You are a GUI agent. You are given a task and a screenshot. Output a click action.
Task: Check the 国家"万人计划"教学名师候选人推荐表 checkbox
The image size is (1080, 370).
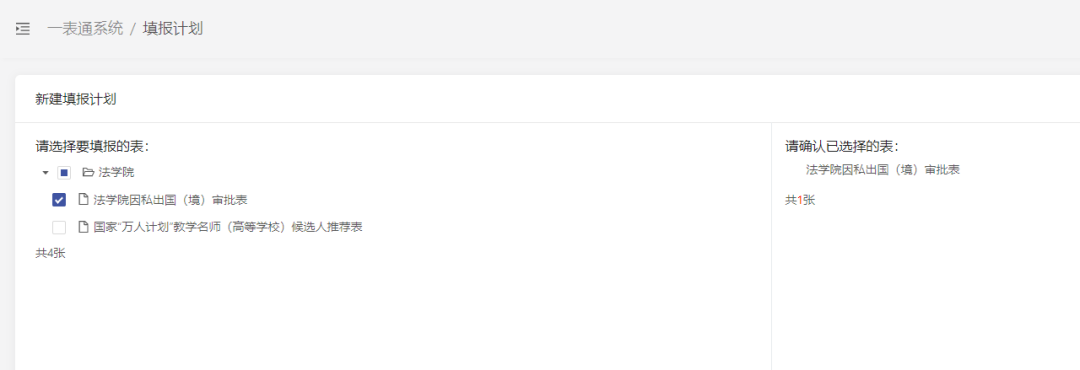click(59, 227)
